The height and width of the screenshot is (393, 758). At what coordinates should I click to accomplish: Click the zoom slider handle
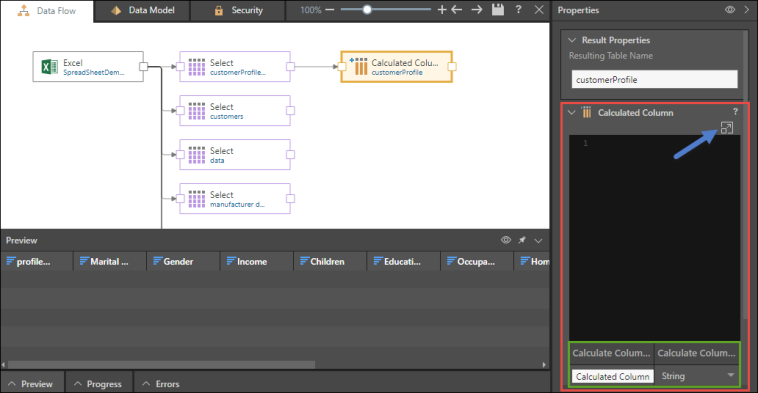pos(367,10)
